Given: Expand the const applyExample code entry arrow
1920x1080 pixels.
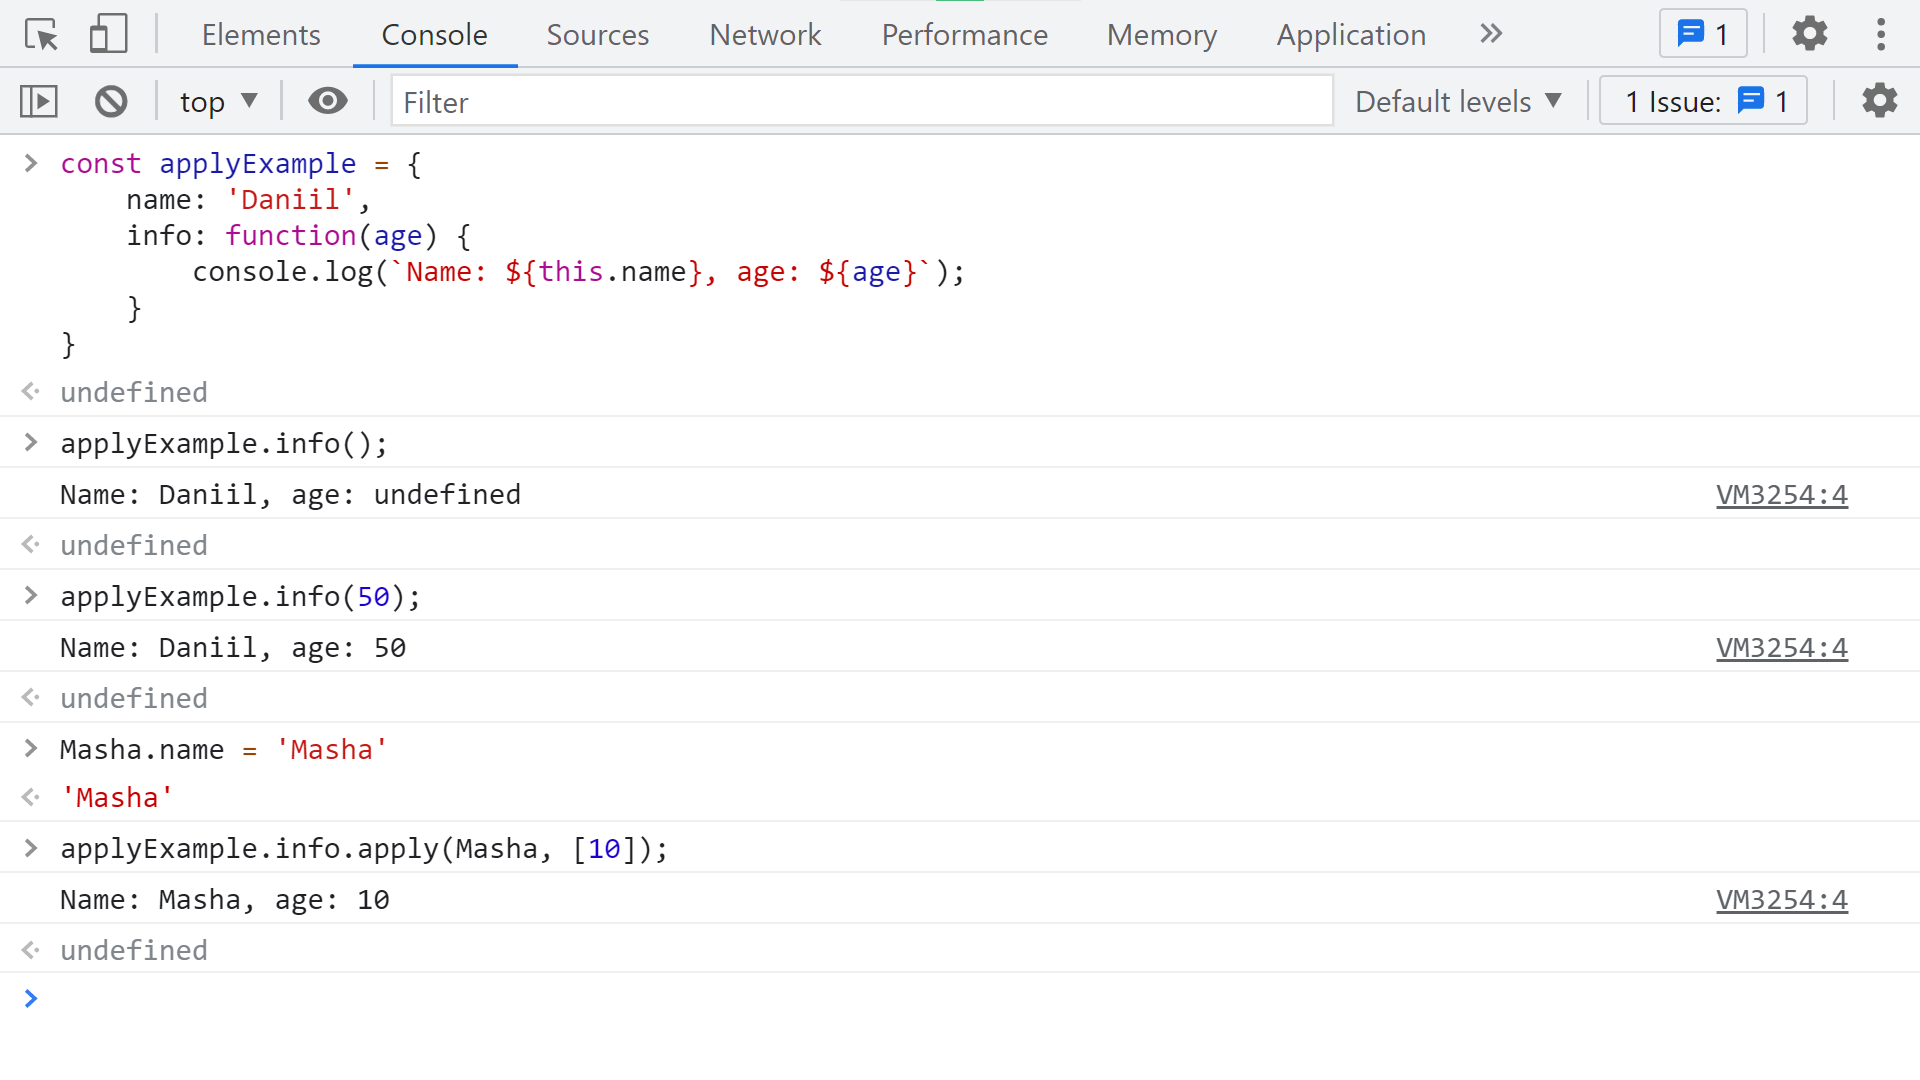Looking at the screenshot, I should click(x=31, y=163).
